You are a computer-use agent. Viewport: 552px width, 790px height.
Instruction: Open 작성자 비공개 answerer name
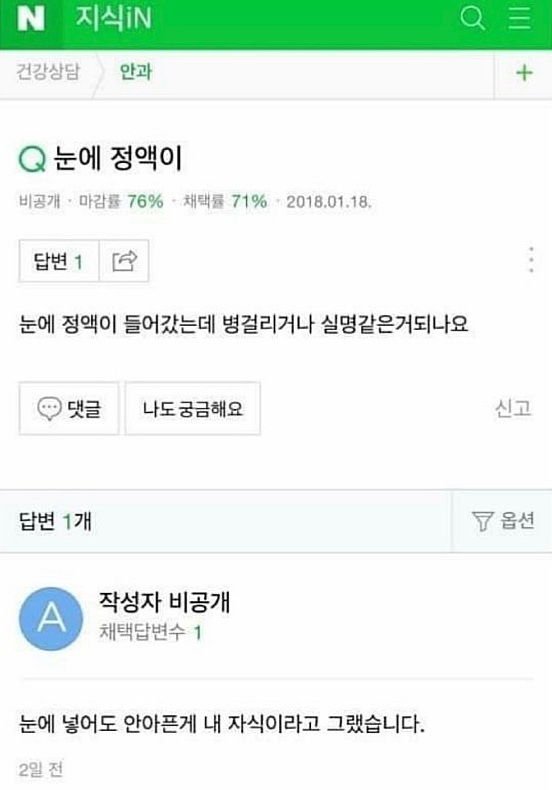coord(164,602)
